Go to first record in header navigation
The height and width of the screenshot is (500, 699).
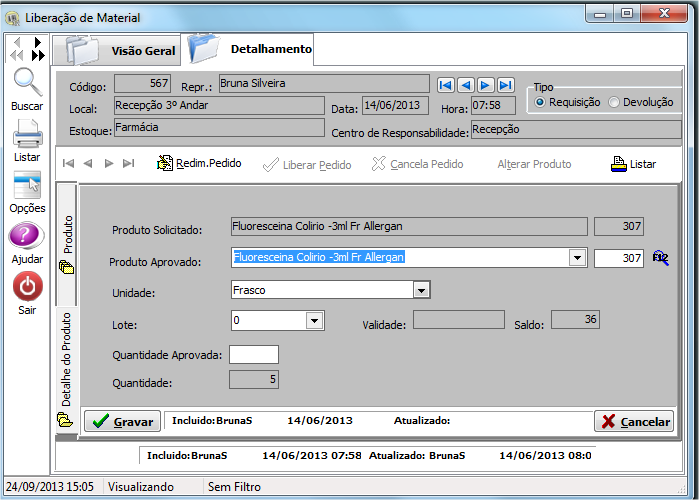point(446,85)
